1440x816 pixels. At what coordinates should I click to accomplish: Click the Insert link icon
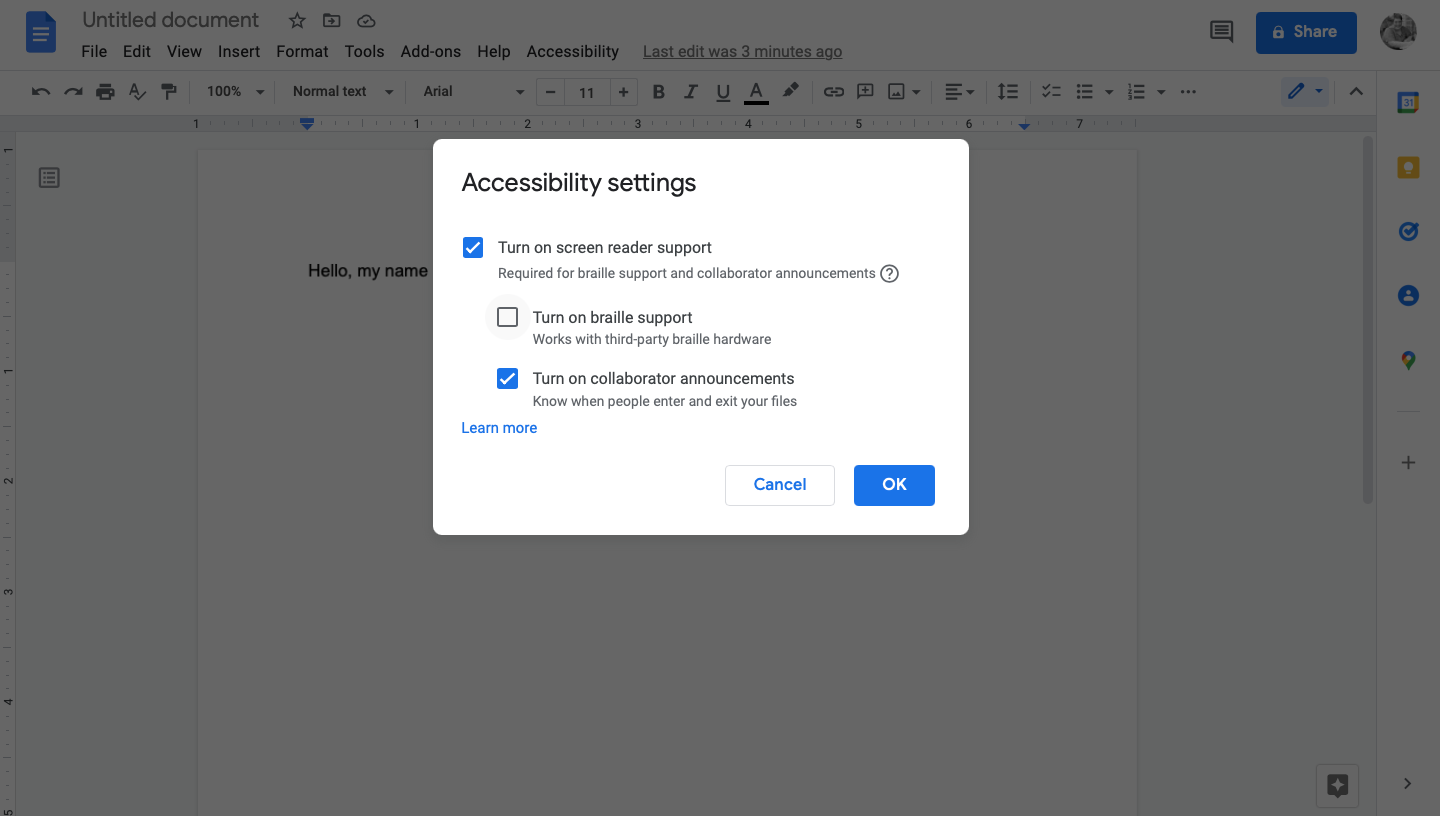(x=833, y=92)
